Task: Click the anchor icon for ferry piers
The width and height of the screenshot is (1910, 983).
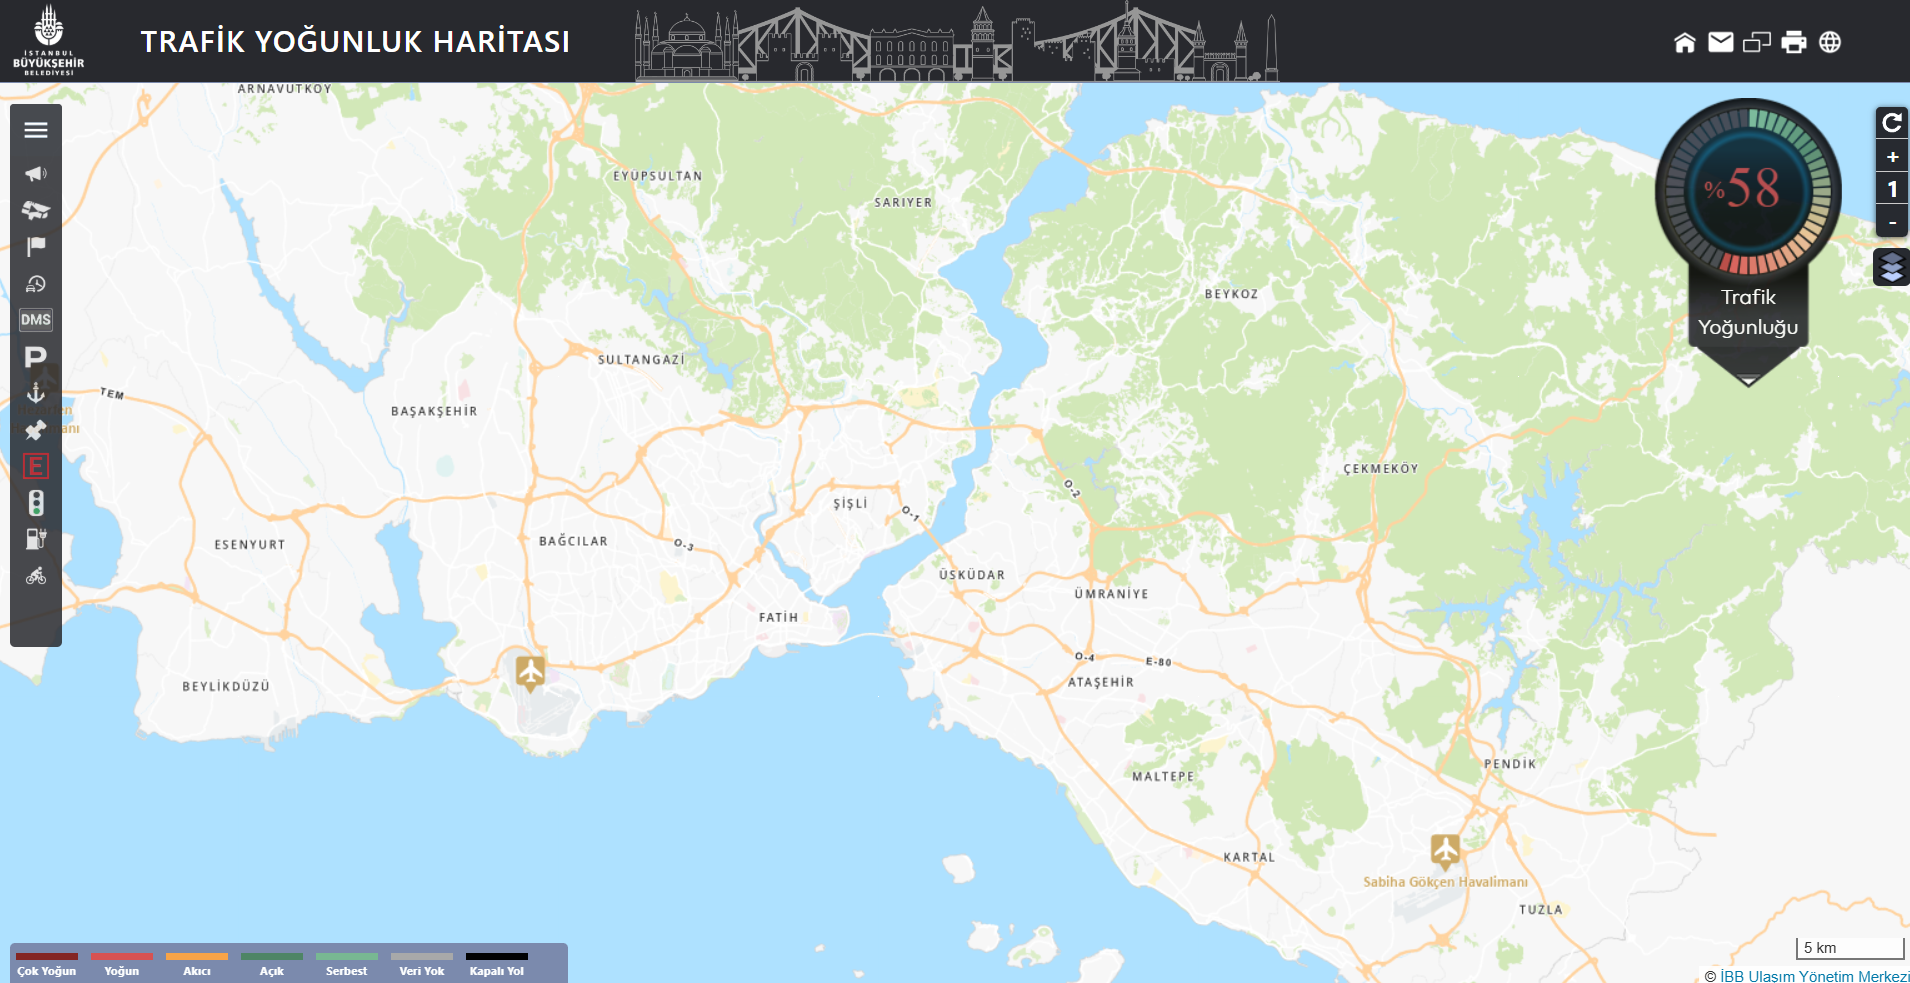Action: click(36, 393)
